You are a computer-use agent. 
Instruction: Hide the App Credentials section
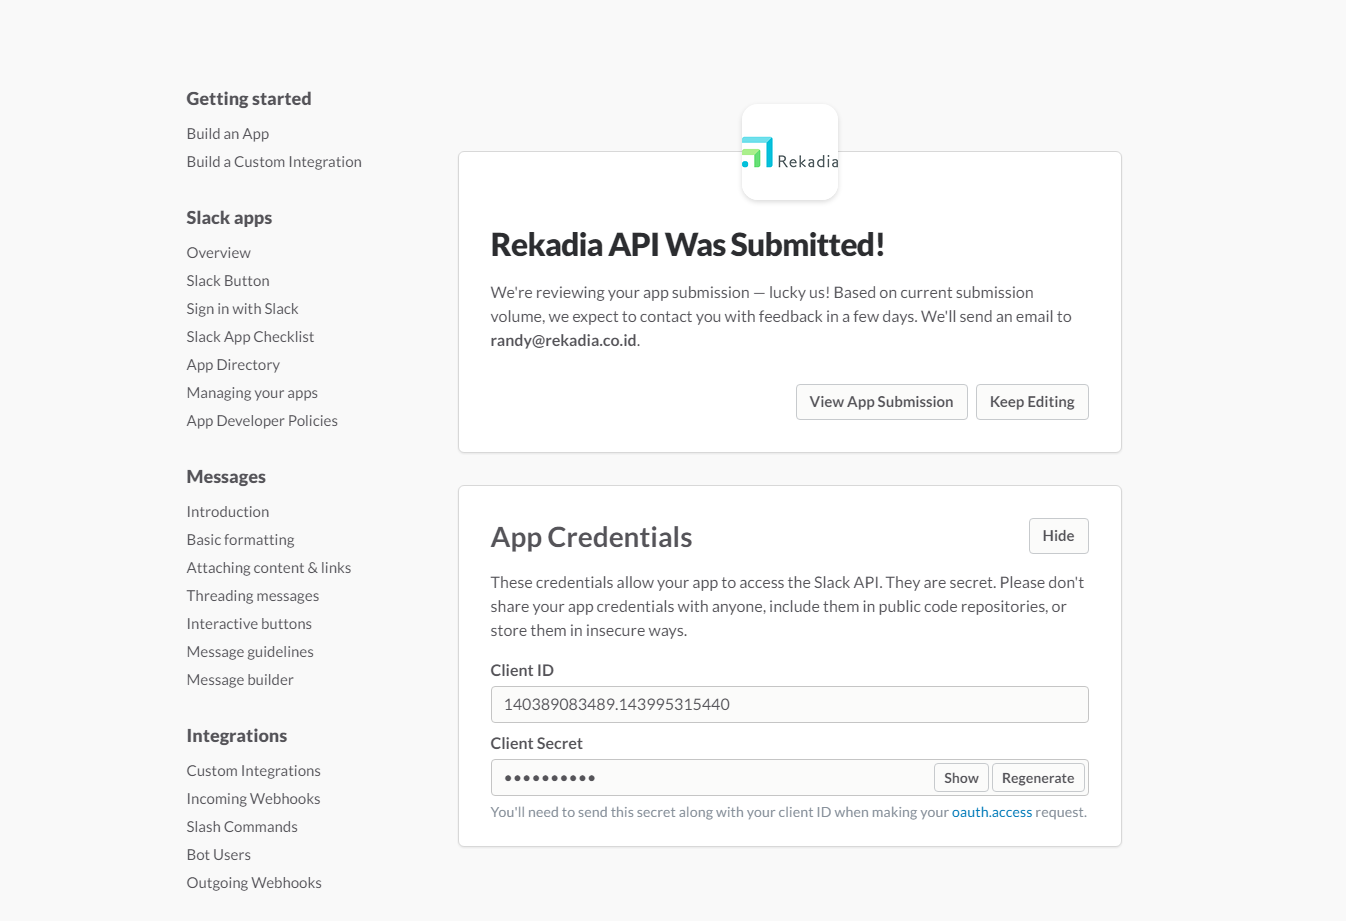pyautogui.click(x=1058, y=536)
